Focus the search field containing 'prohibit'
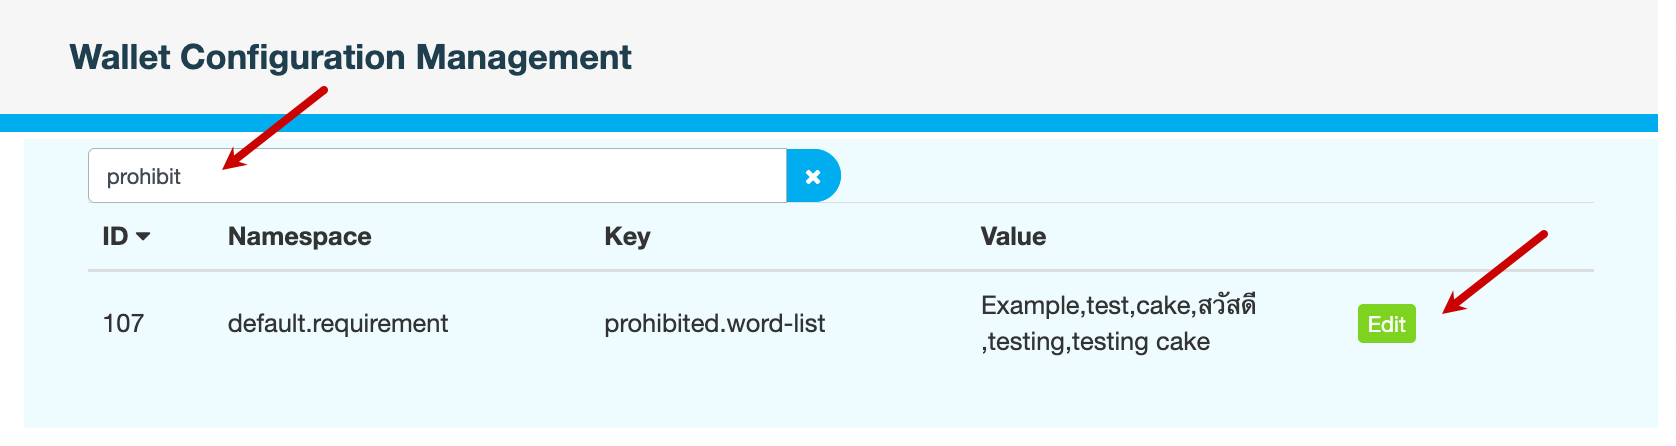The image size is (1676, 446). 437,176
